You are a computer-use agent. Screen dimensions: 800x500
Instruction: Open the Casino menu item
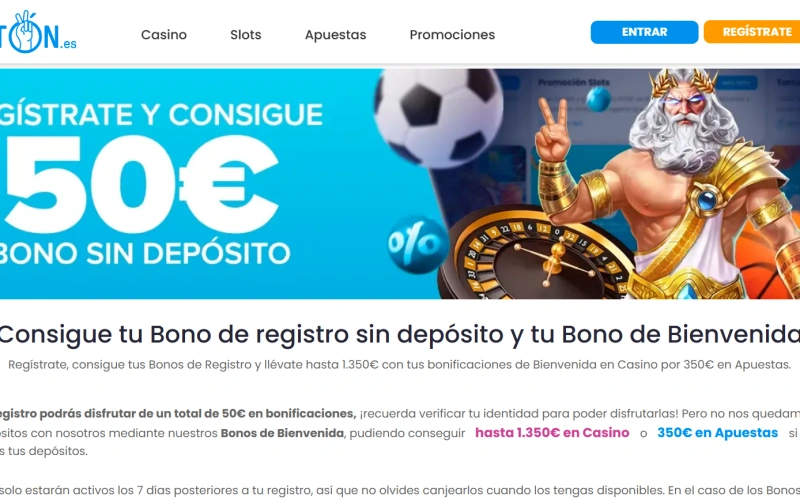tap(164, 35)
